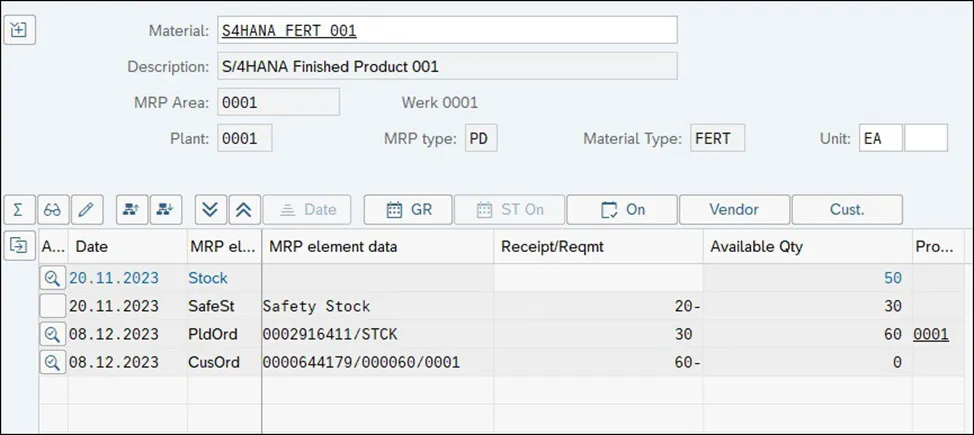Click the Vendor button
Image resolution: width=974 pixels, height=435 pixels.
coord(734,209)
